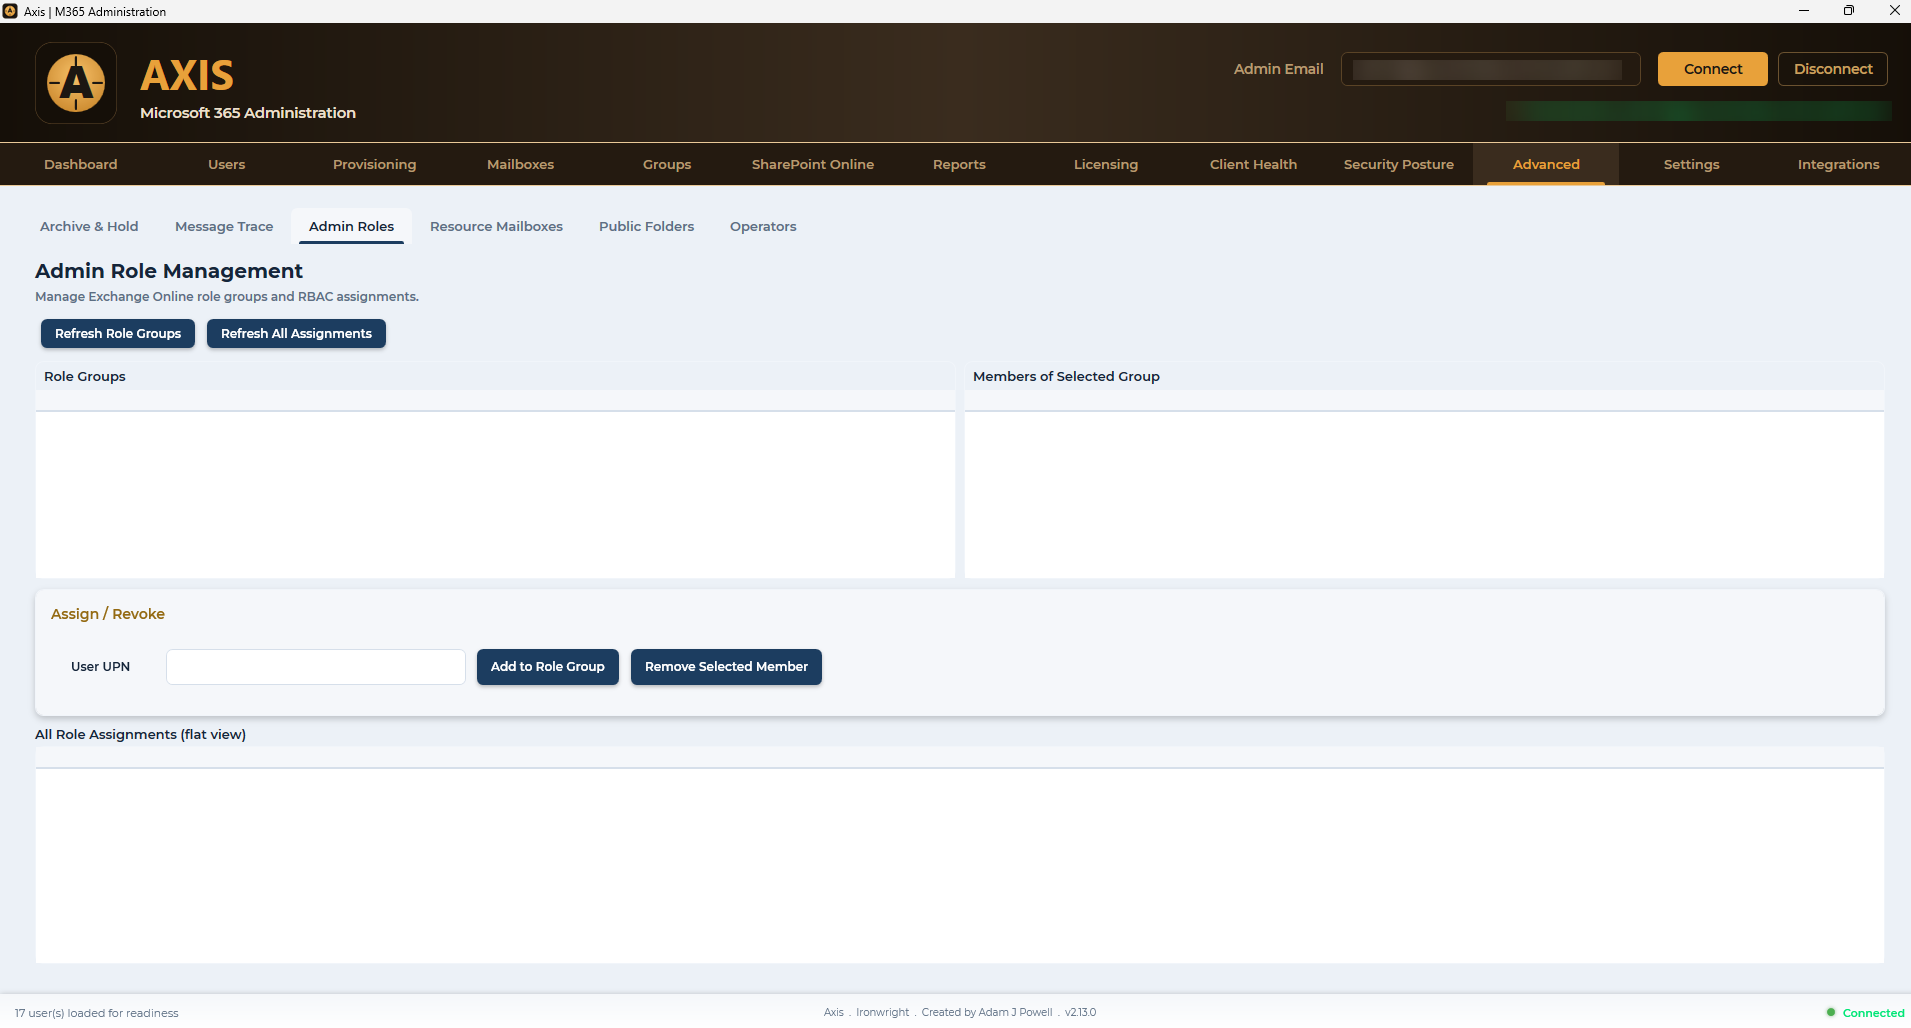Open the Resource Mailboxes sub-tab
The width and height of the screenshot is (1911, 1028).
point(496,226)
